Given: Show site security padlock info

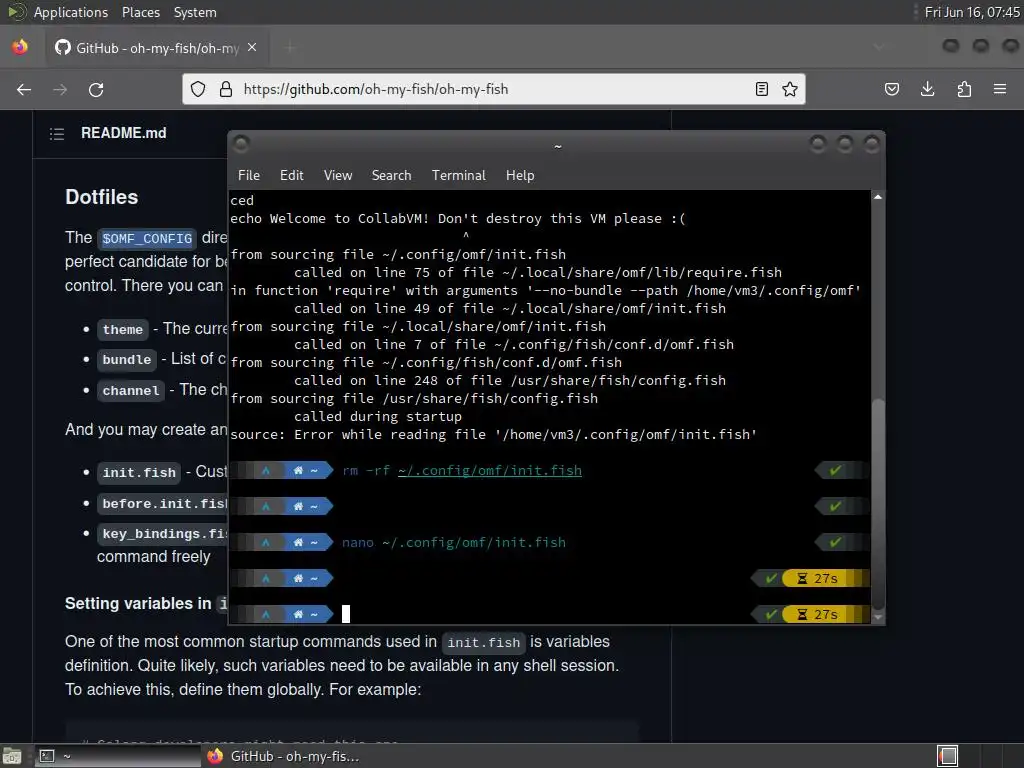Looking at the screenshot, I should click(x=226, y=89).
